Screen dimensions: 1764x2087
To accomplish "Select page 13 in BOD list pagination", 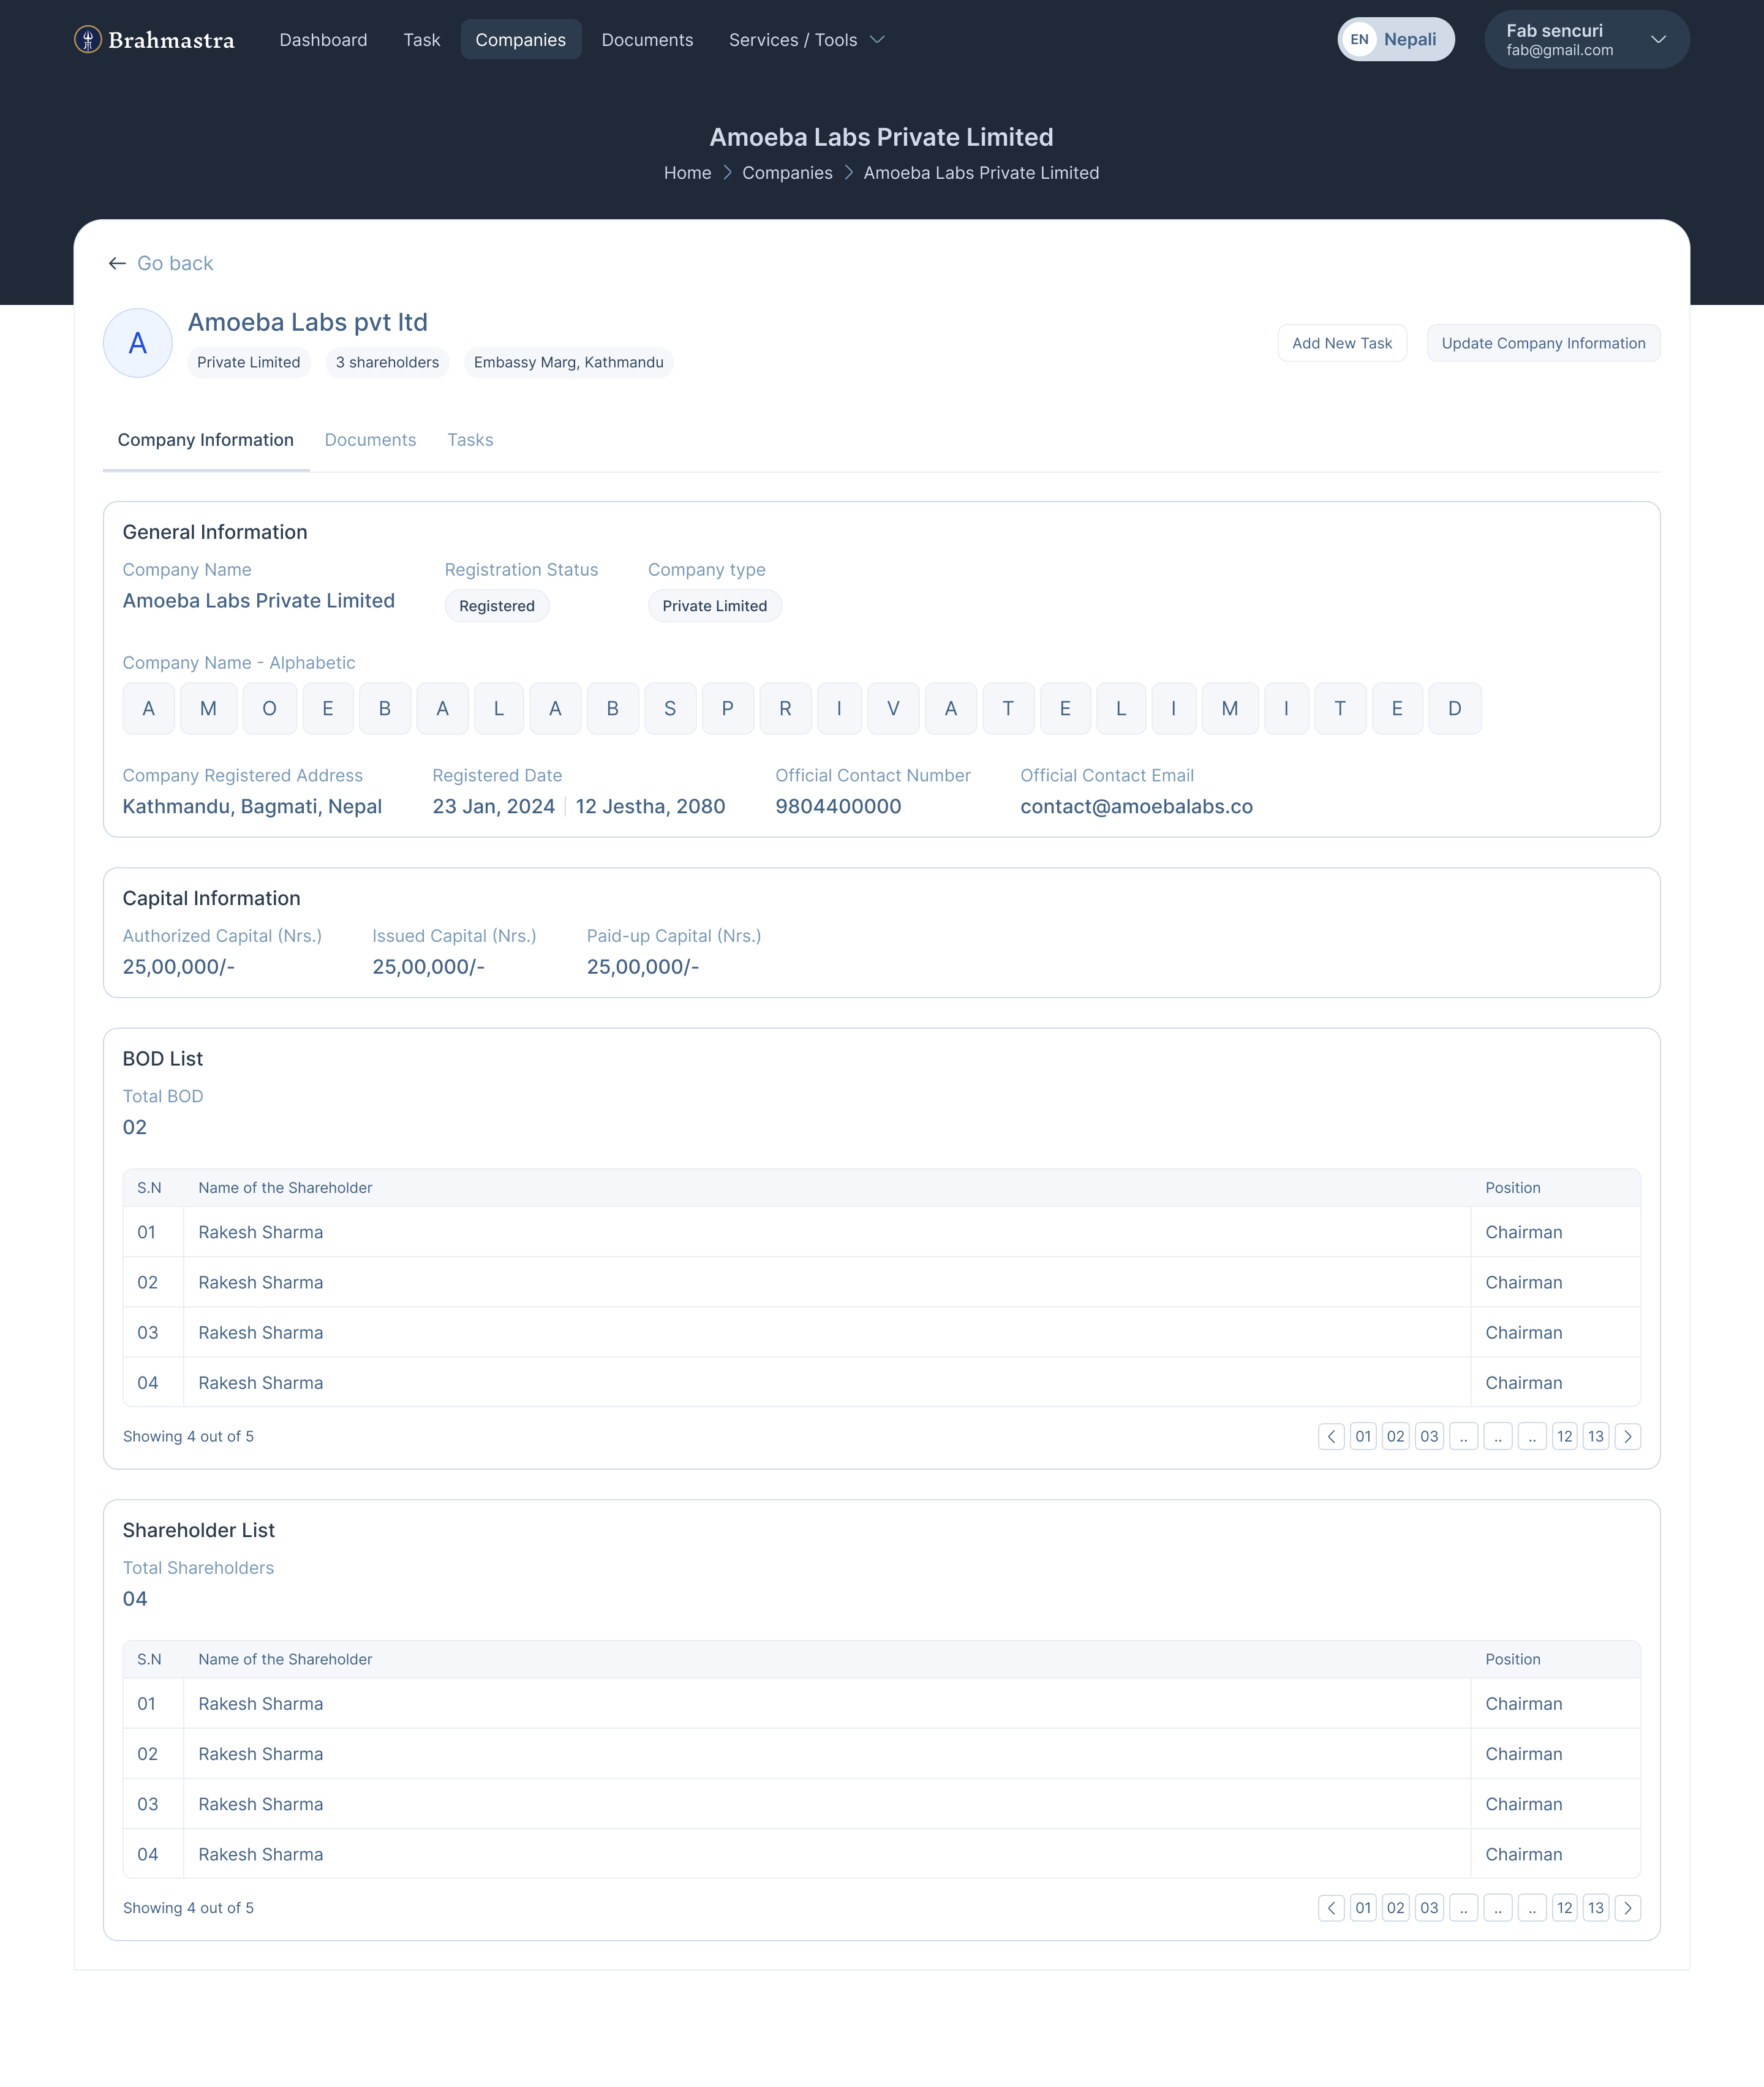I will coord(1595,1437).
